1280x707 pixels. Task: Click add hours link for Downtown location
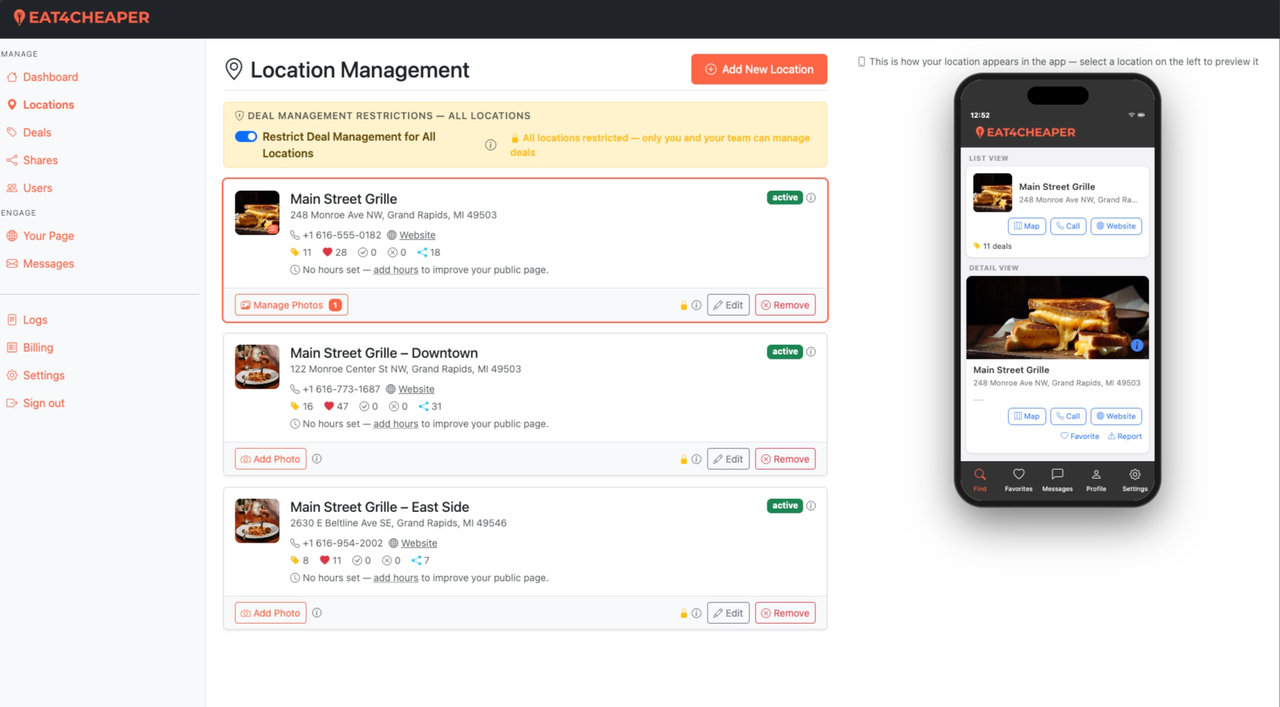pos(396,424)
